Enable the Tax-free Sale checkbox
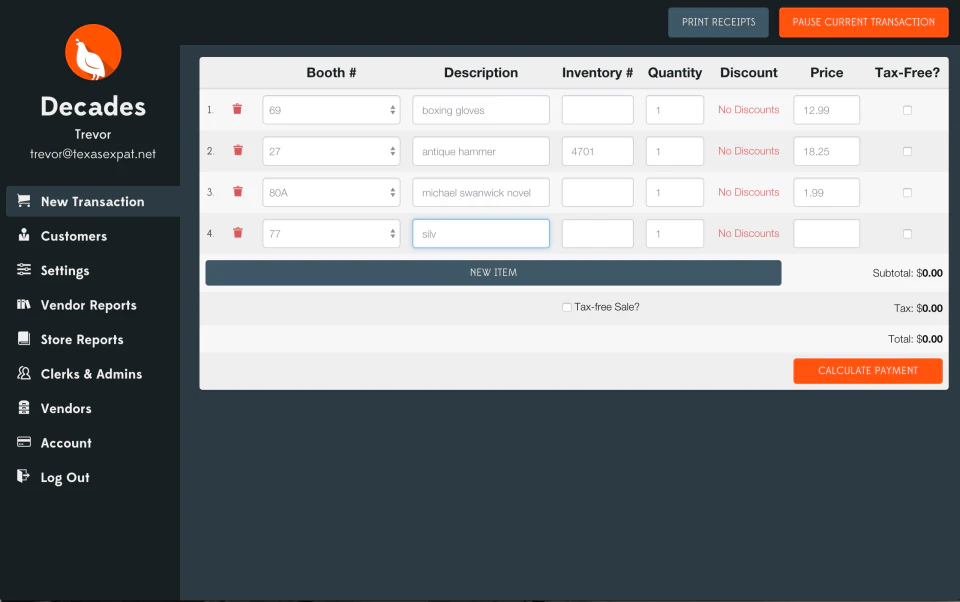The image size is (960, 602). click(567, 307)
